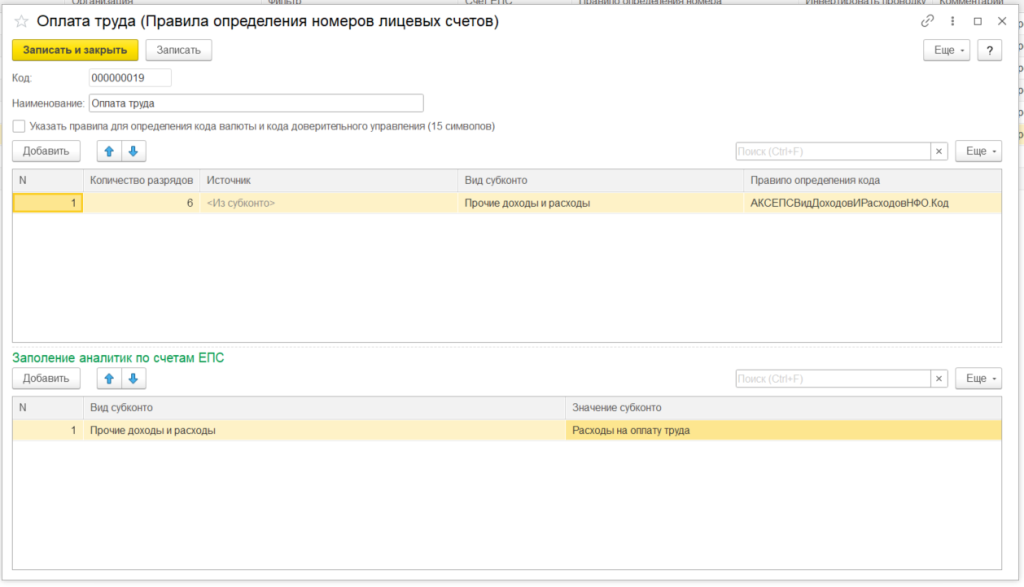Click 'Записать' save button
The width and height of the screenshot is (1024, 587).
[178, 50]
